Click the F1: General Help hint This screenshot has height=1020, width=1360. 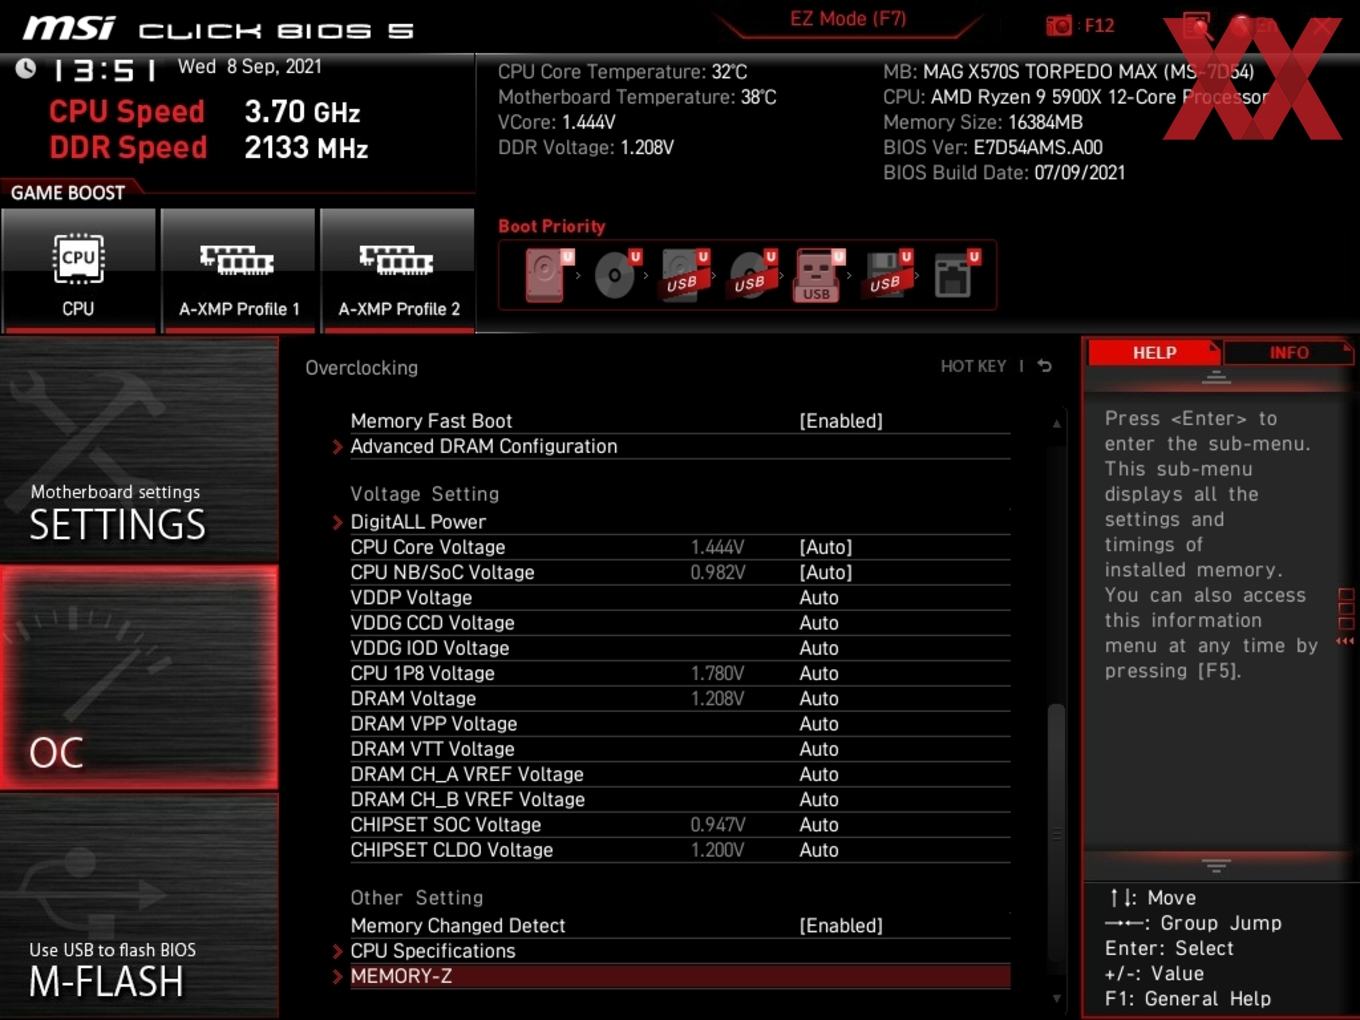[x=1188, y=999]
